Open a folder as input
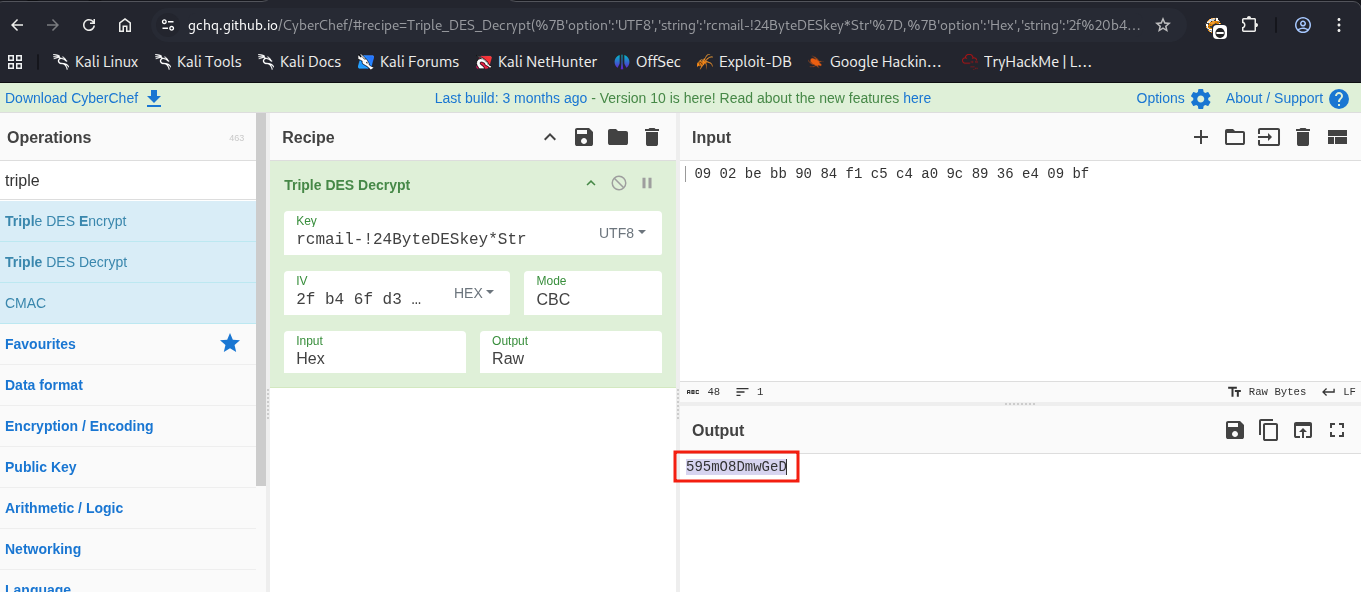The image size is (1361, 592). pyautogui.click(x=1235, y=138)
